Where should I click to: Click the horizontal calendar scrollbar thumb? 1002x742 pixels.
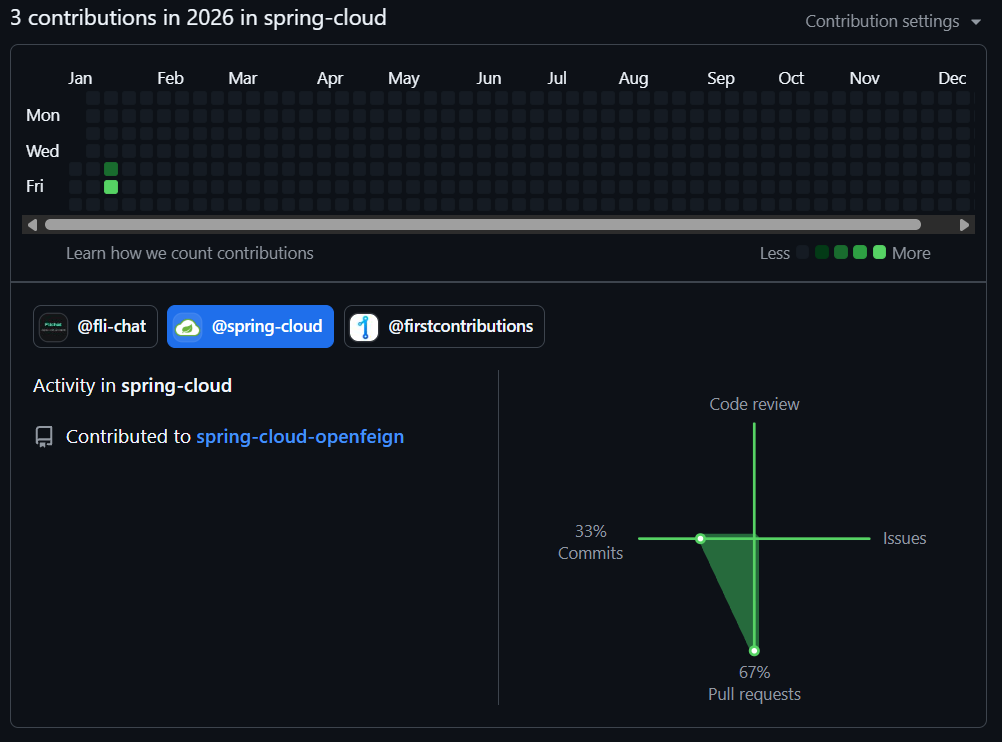[483, 225]
